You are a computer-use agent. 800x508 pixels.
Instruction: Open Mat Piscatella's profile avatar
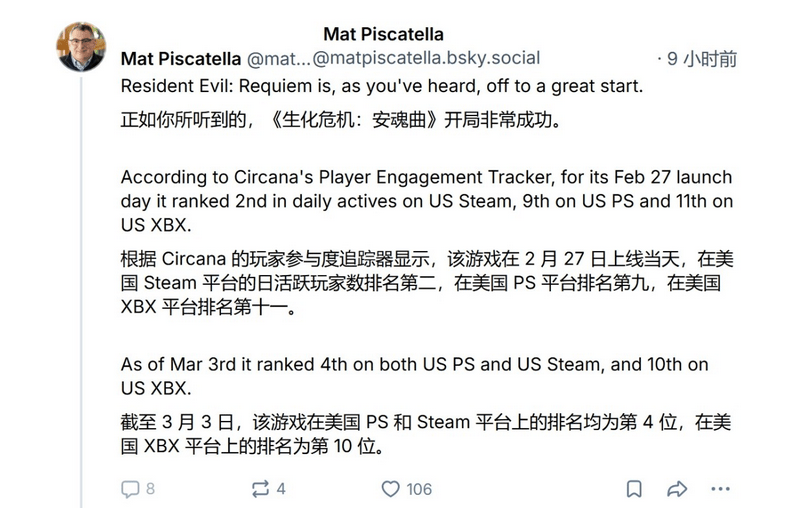(82, 47)
